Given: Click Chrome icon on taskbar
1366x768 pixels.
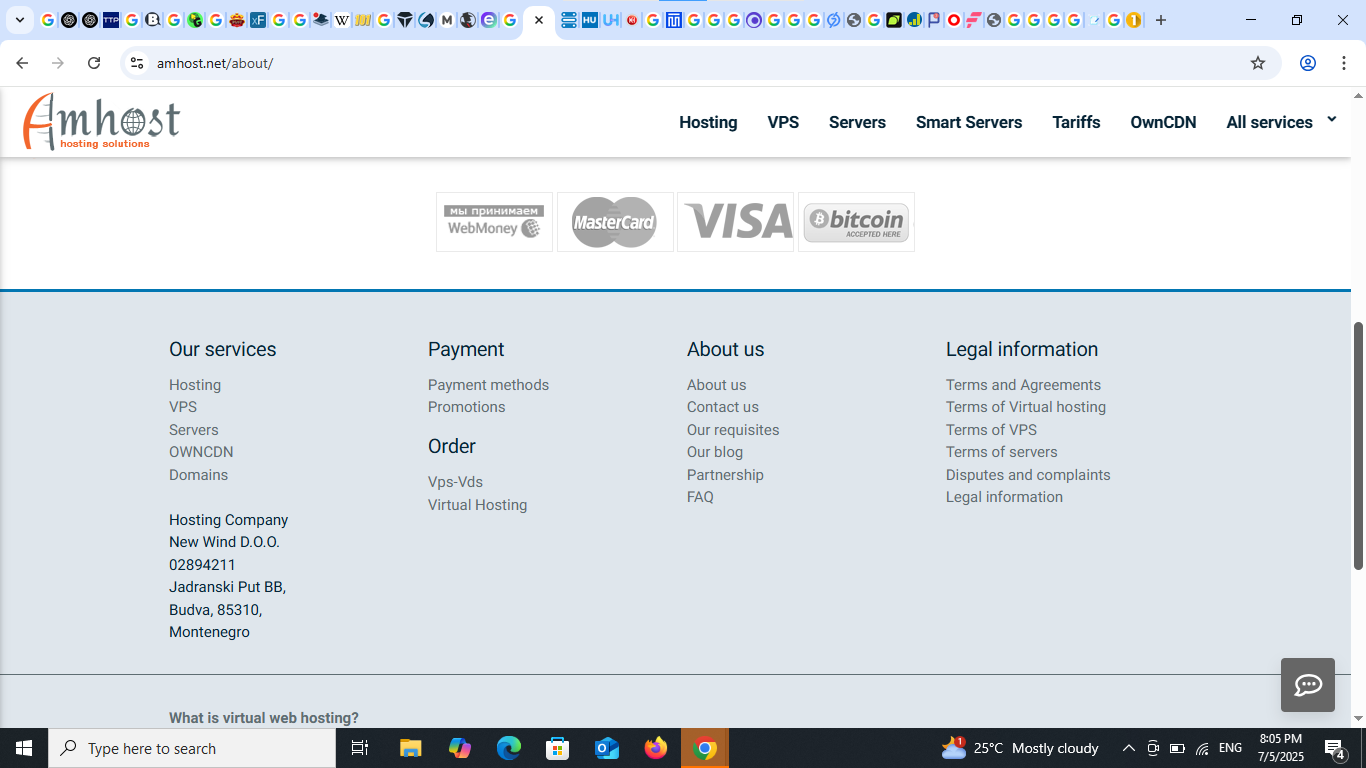Looking at the screenshot, I should (705, 748).
